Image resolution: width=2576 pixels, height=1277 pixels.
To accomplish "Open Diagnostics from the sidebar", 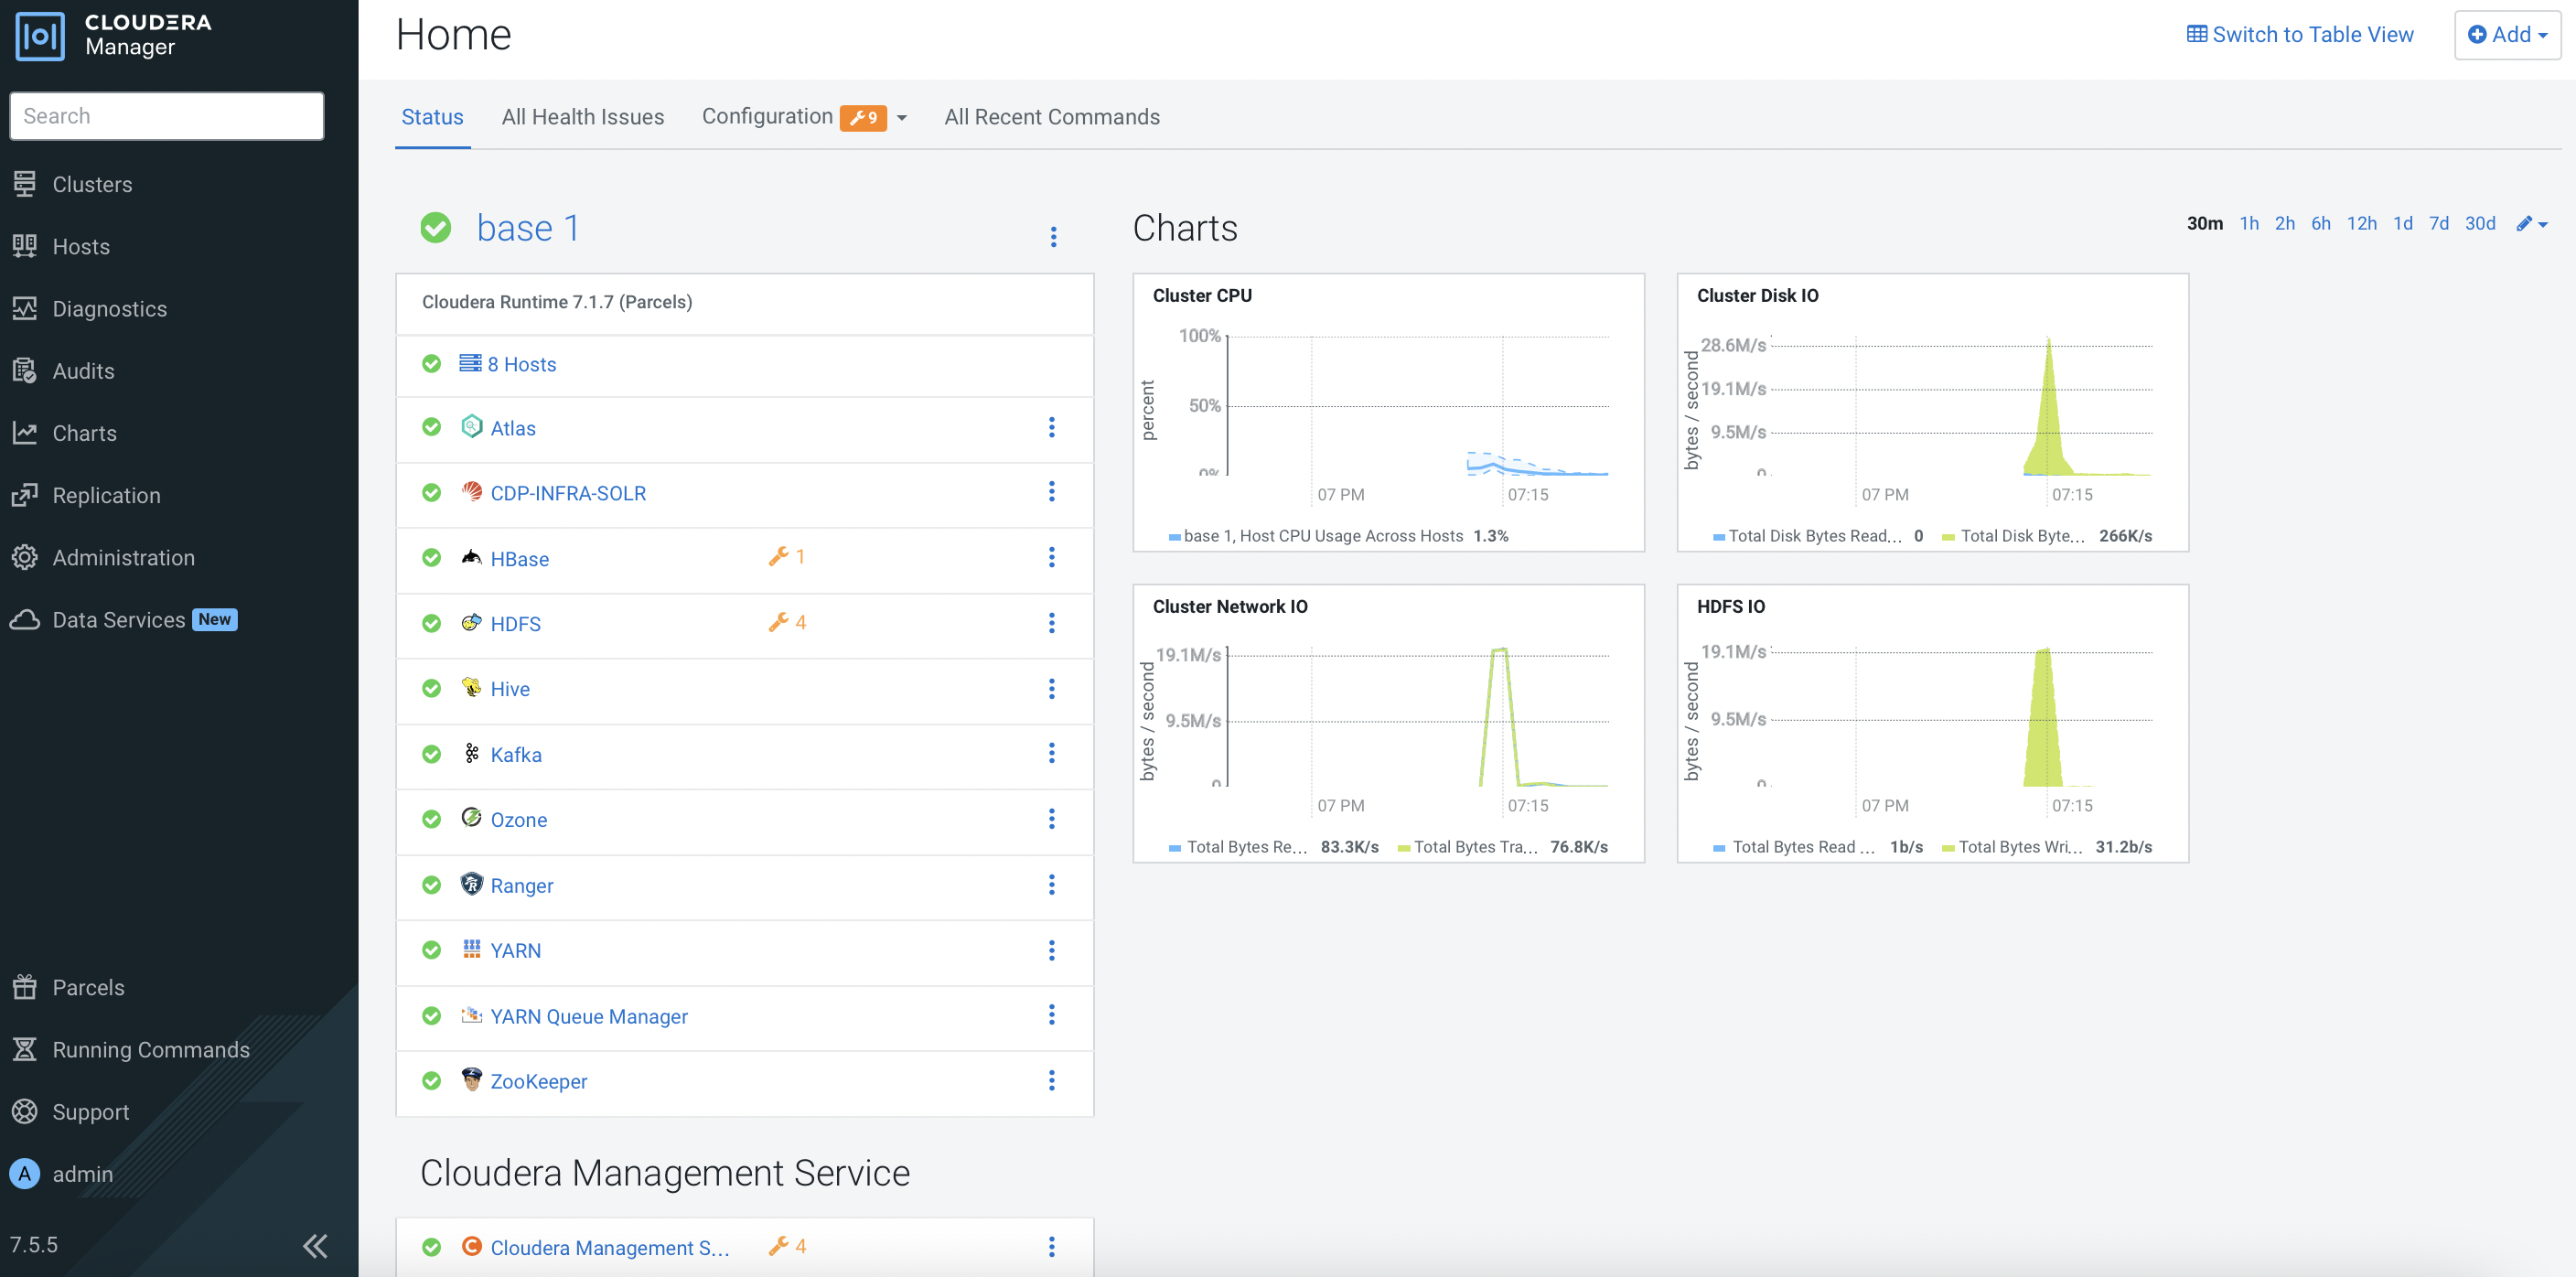I will coord(109,309).
